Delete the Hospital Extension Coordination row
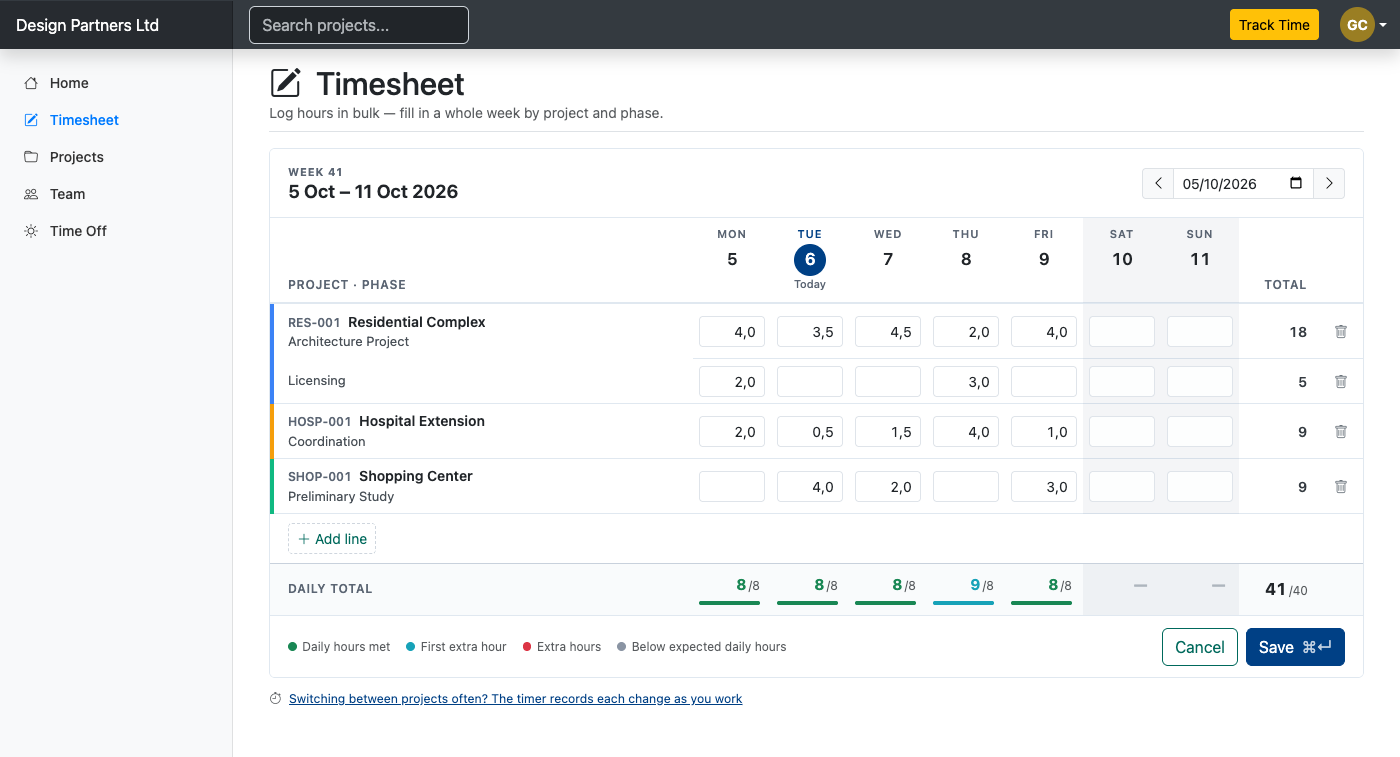The width and height of the screenshot is (1400, 757). 1341,432
